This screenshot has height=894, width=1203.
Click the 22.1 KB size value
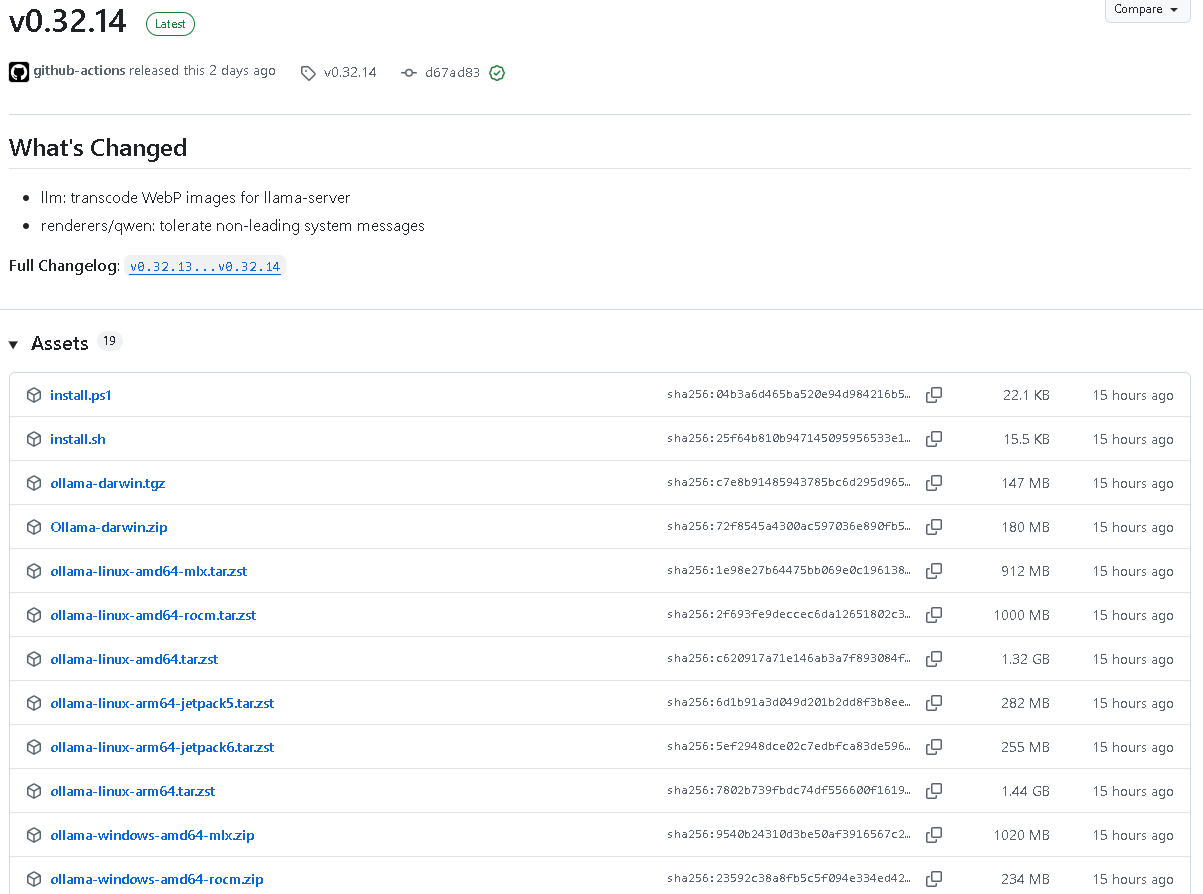1026,395
